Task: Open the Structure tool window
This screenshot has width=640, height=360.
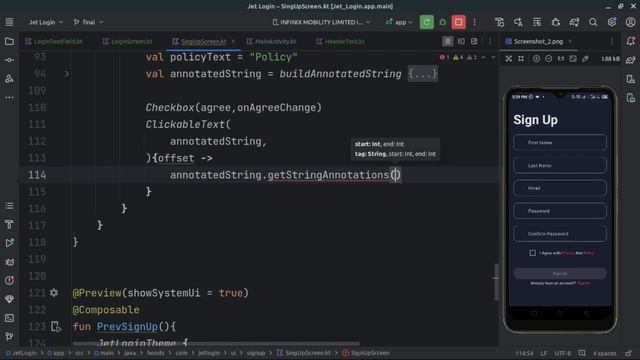Action: (x=9, y=206)
